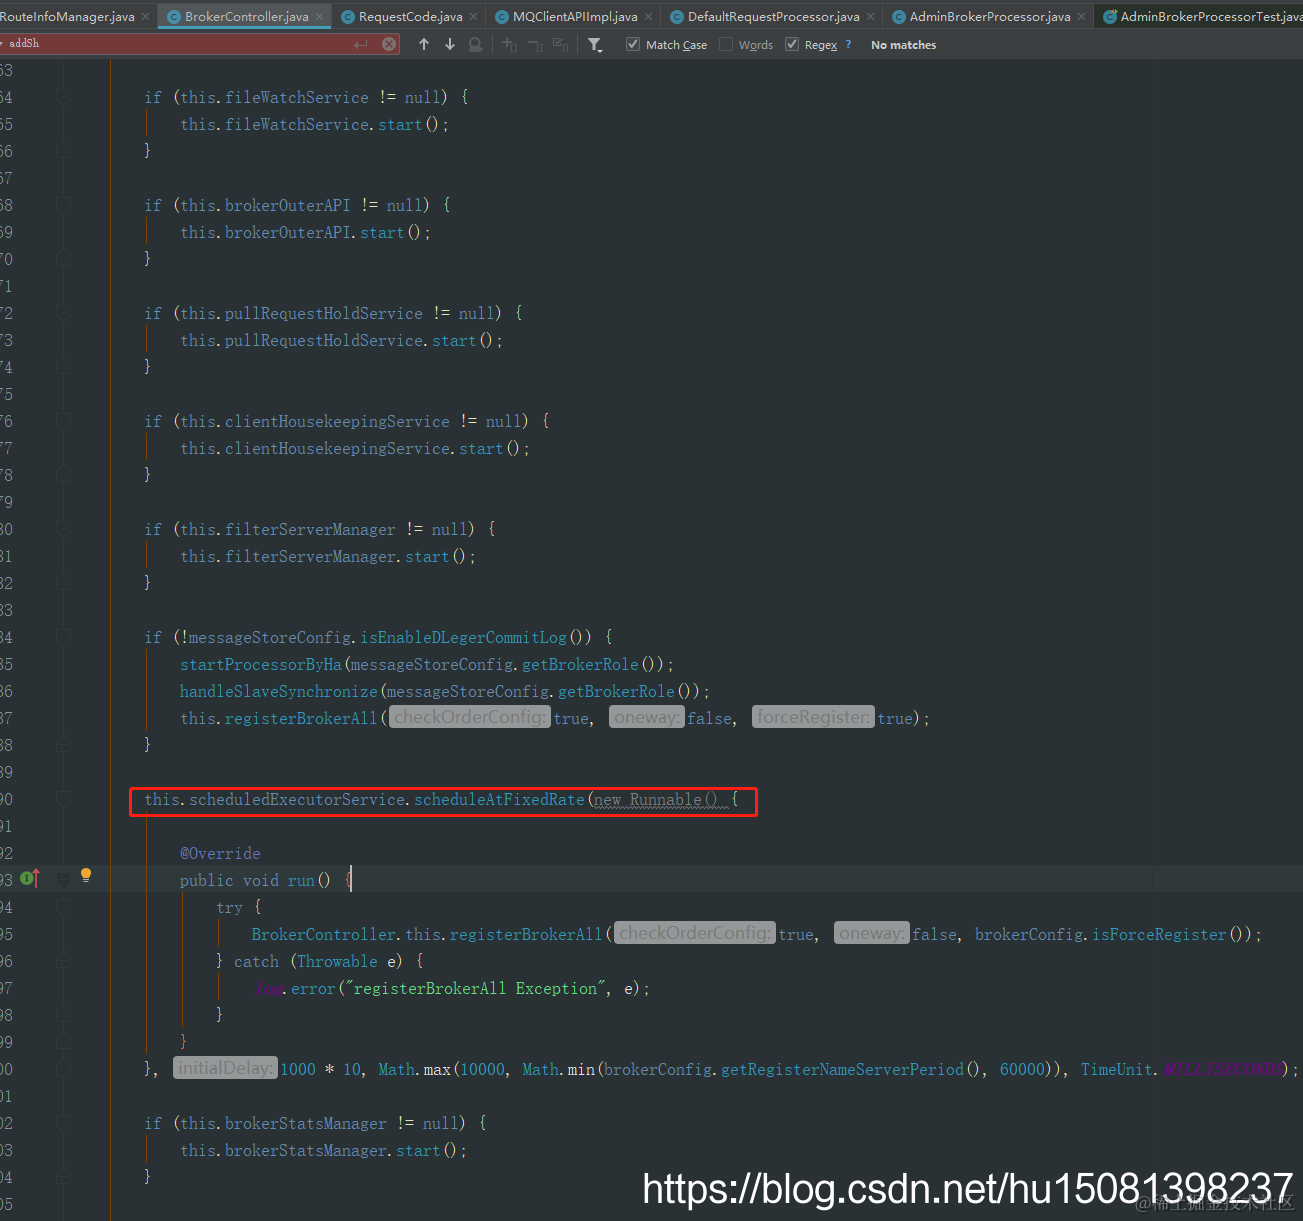
Task: Collapse the scheduleAtFixedRate Runnable block
Action: coord(64,799)
